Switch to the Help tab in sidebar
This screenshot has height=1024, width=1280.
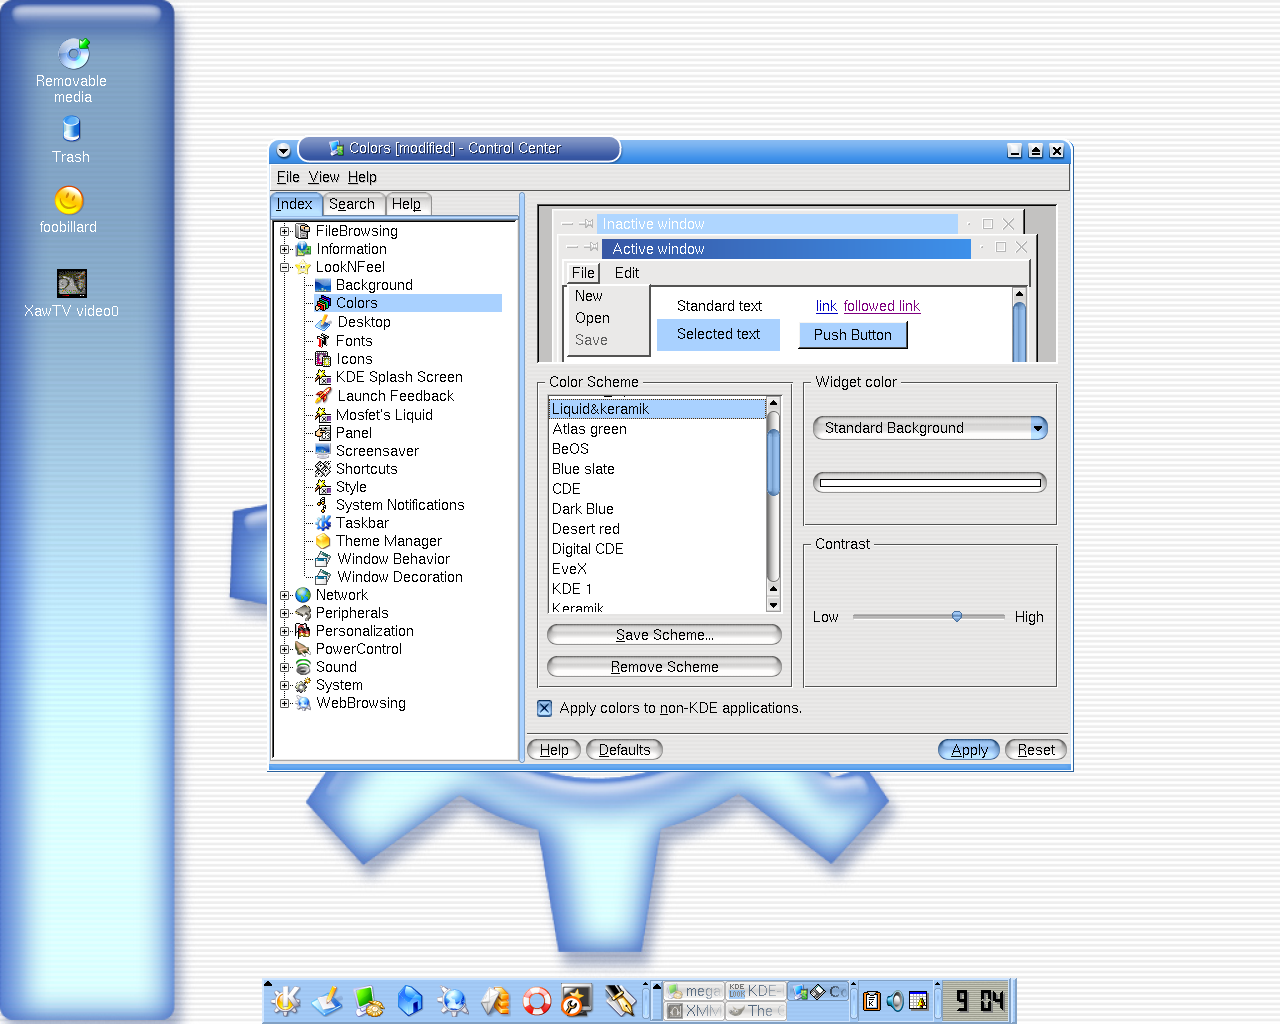pos(407,204)
